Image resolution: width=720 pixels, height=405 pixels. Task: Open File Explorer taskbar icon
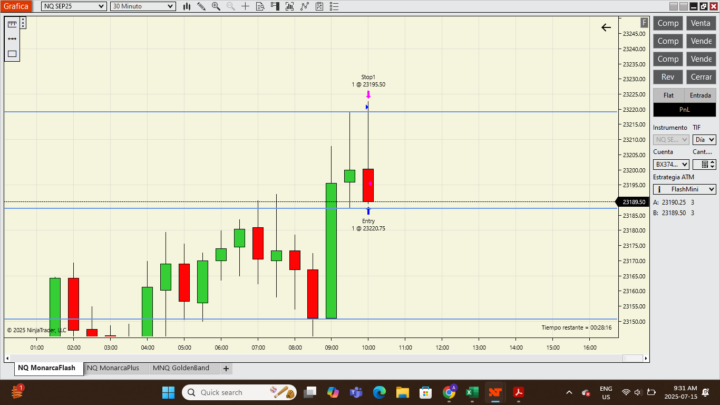pyautogui.click(x=403, y=393)
